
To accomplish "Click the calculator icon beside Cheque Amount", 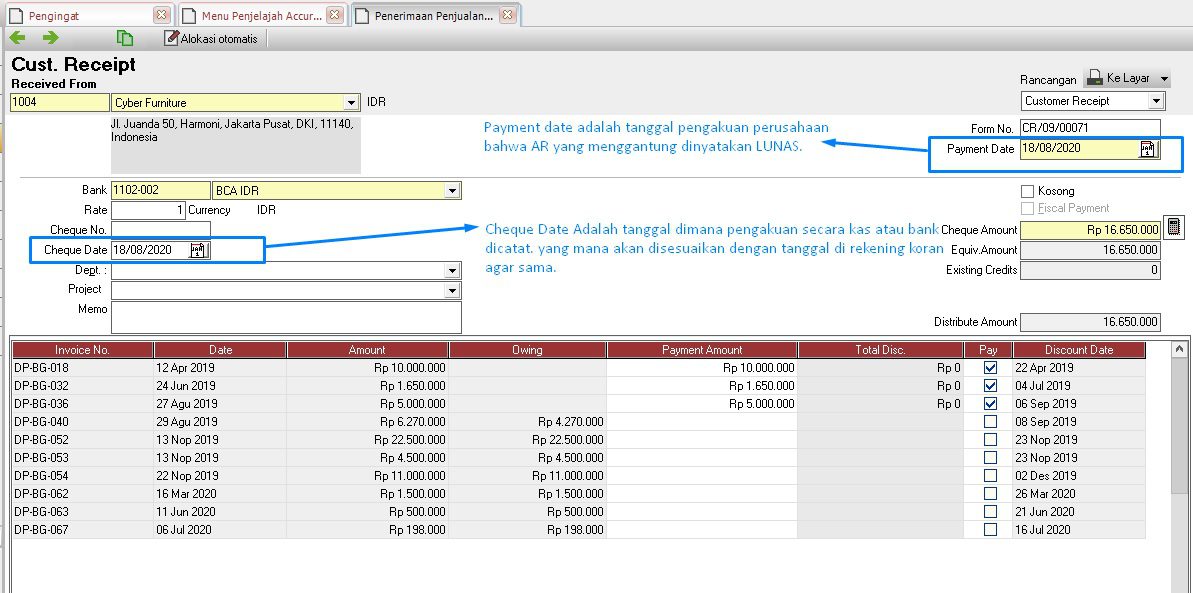I will click(1172, 229).
